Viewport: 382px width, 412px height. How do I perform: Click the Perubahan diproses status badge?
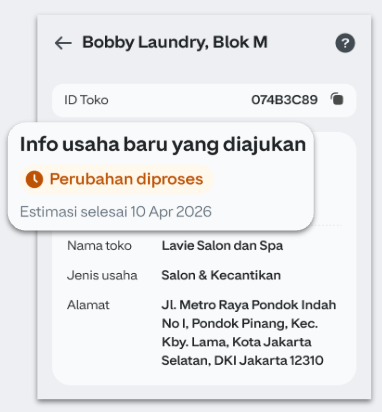click(x=117, y=179)
